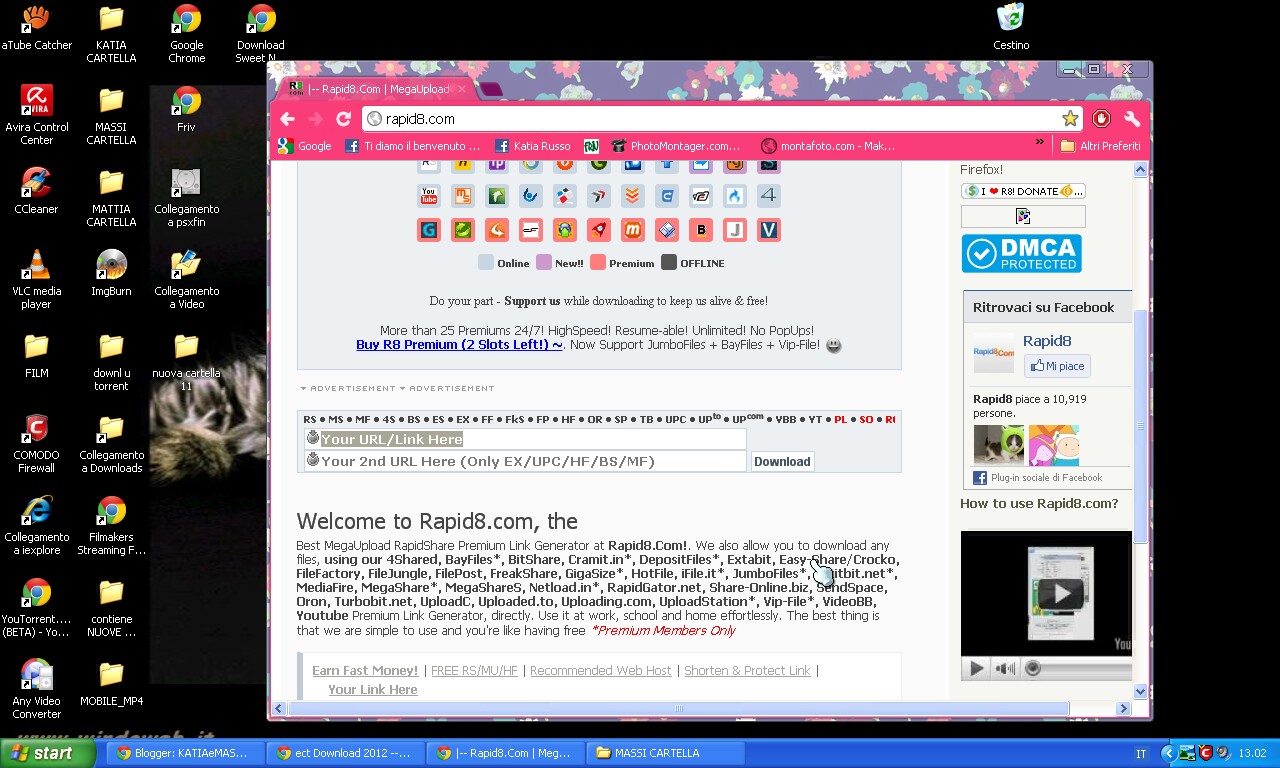This screenshot has width=1280, height=768.
Task: Click the premium J host icon
Action: click(x=735, y=230)
